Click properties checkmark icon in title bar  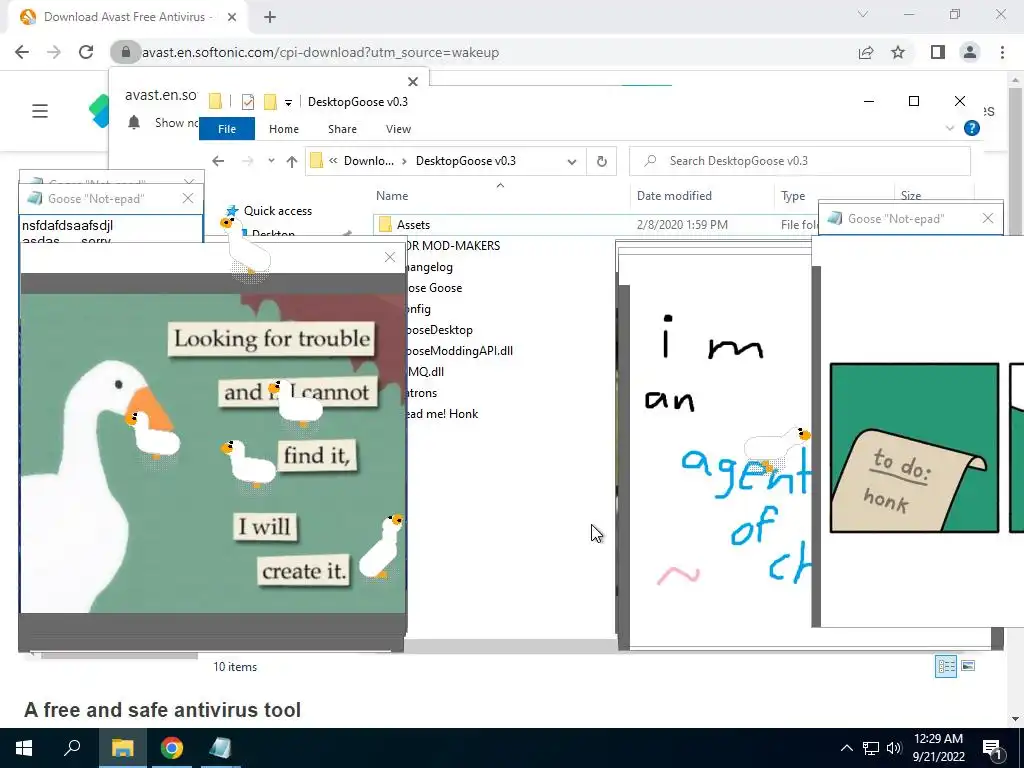pyautogui.click(x=248, y=101)
